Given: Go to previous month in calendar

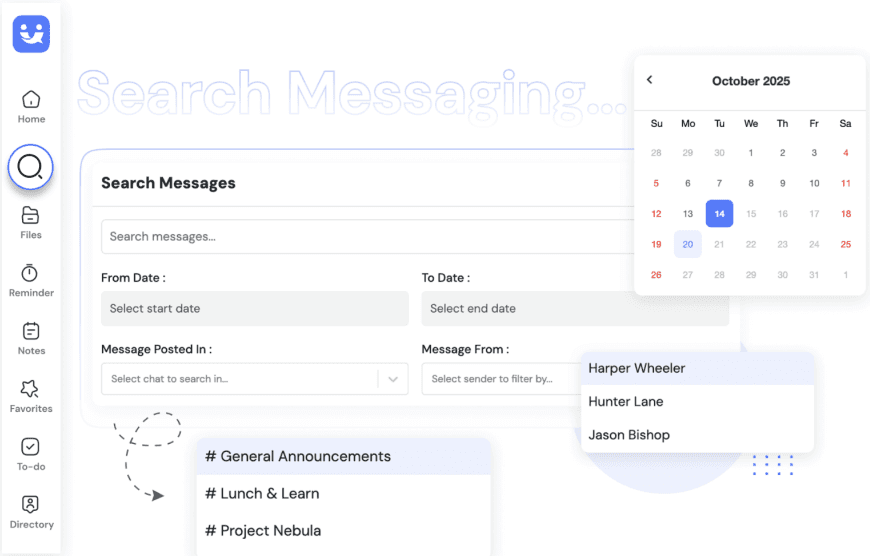Looking at the screenshot, I should [x=650, y=80].
